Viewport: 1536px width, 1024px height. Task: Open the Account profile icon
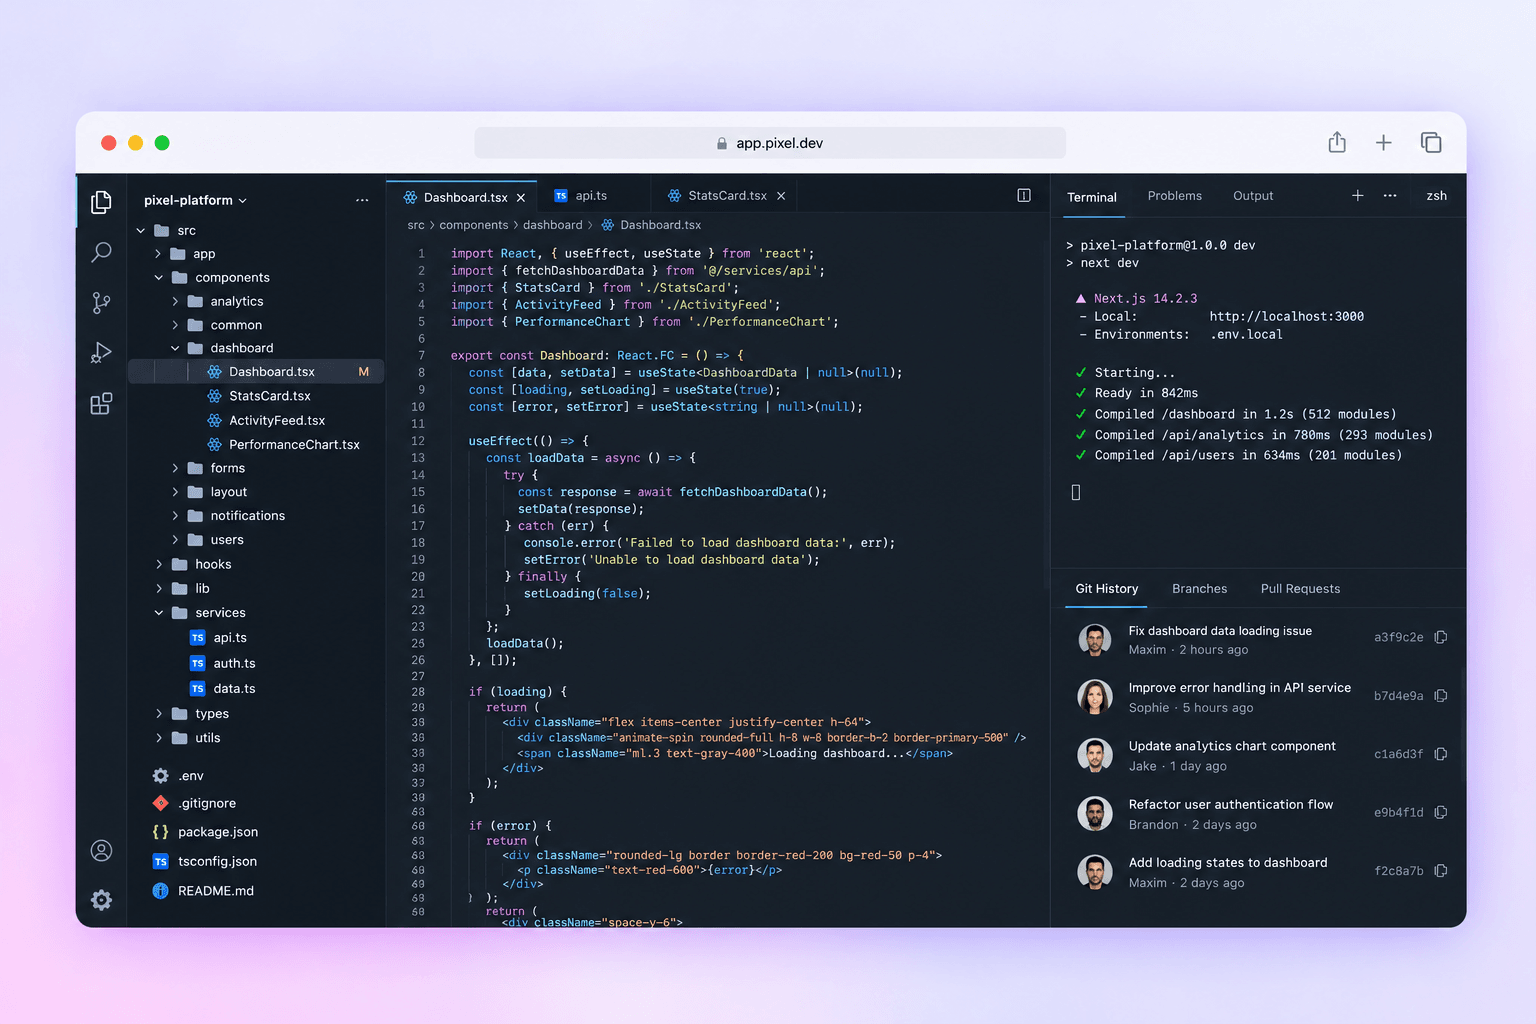(101, 851)
